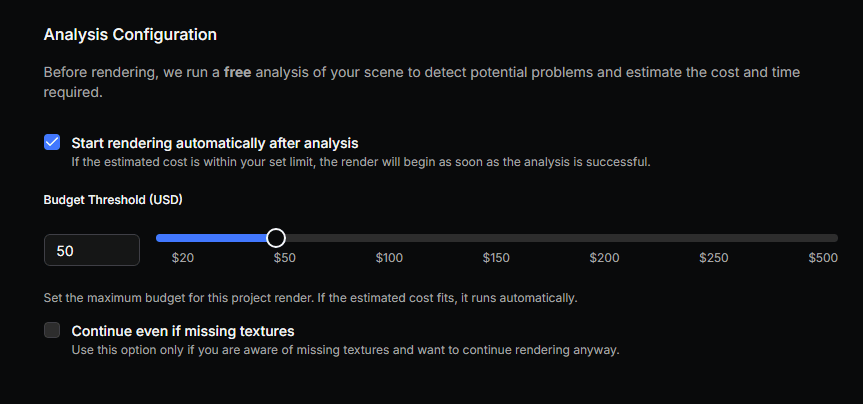Select the $50 mark under the slider
The image size is (863, 404).
(285, 258)
